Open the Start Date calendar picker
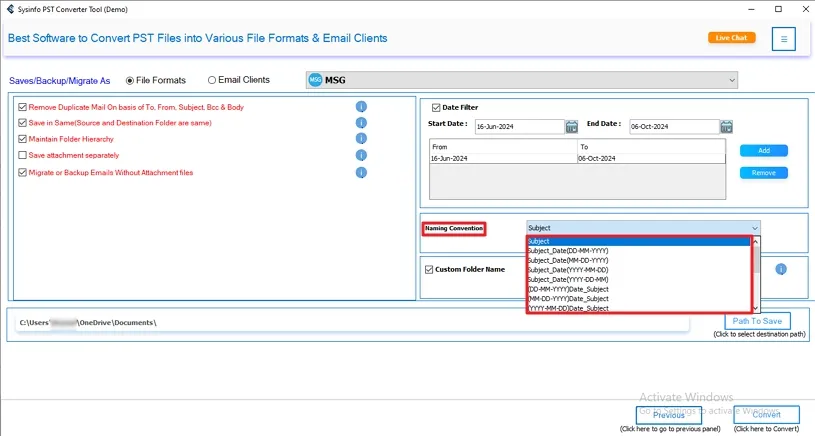 click(572, 127)
